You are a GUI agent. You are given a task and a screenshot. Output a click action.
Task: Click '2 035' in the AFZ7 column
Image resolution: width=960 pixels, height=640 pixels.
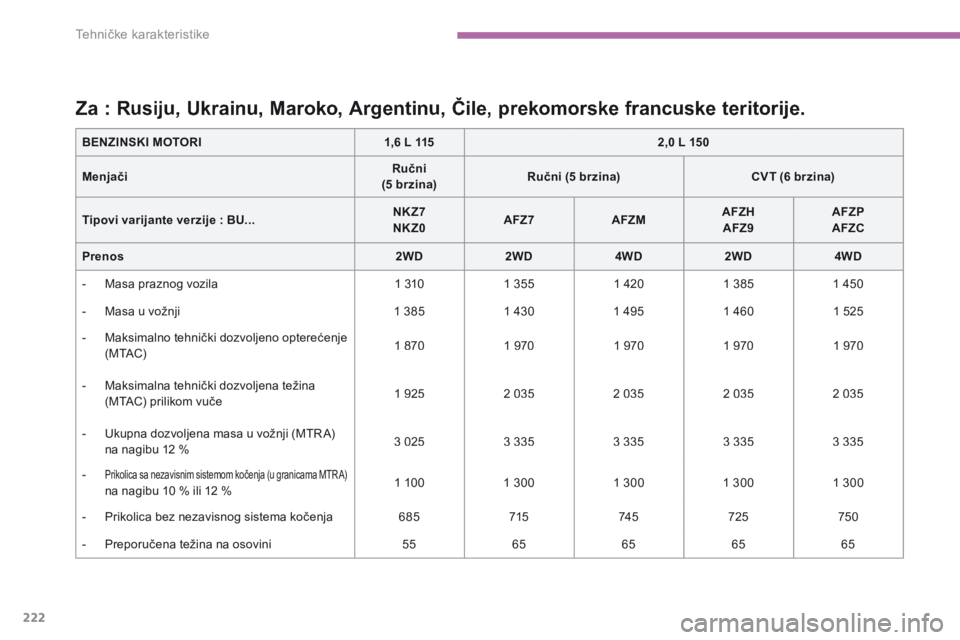coord(519,393)
